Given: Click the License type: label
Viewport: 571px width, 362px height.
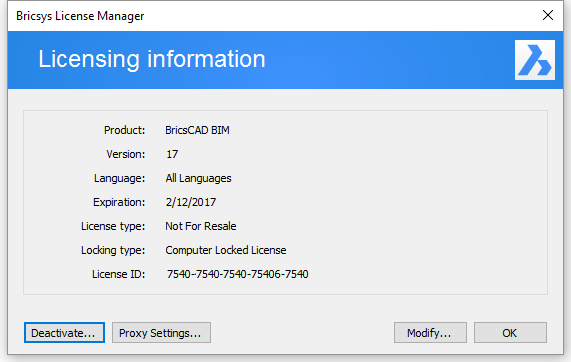Looking at the screenshot, I should 113,226.
